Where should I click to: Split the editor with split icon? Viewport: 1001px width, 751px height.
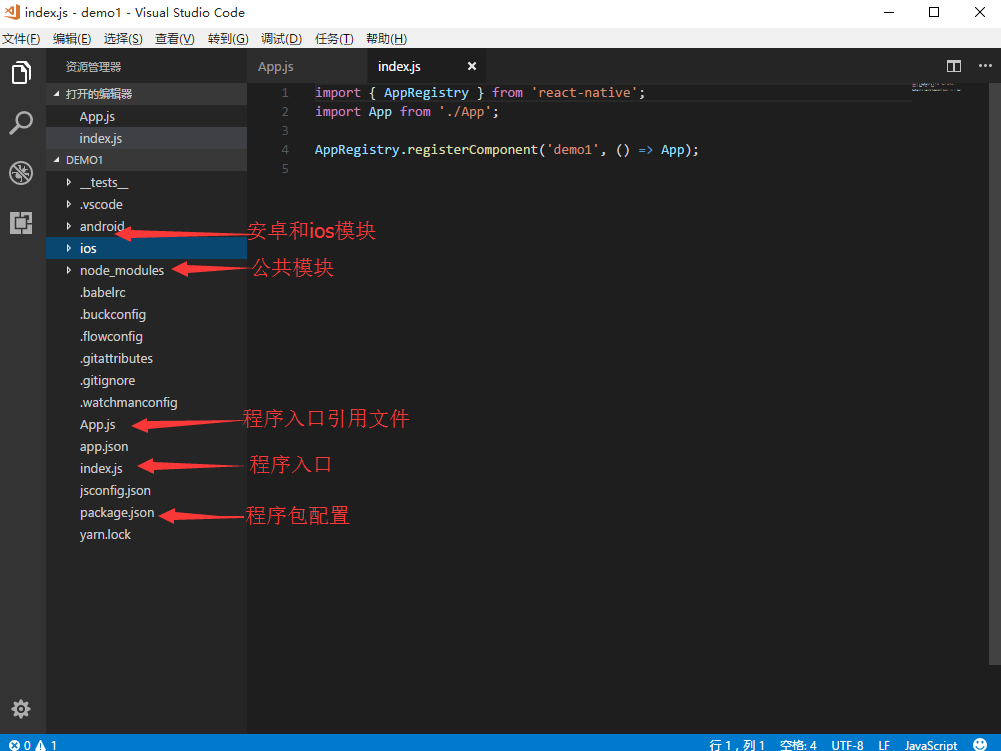point(954,66)
